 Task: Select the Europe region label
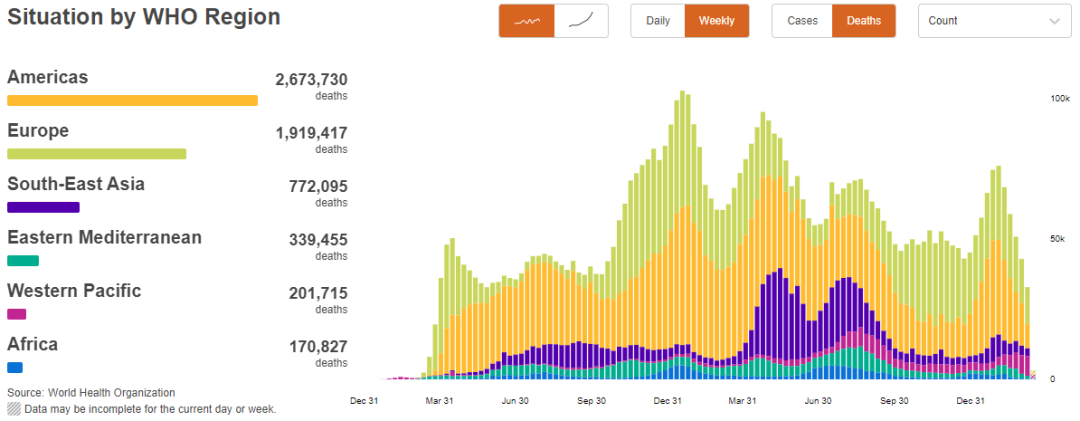[x=38, y=131]
